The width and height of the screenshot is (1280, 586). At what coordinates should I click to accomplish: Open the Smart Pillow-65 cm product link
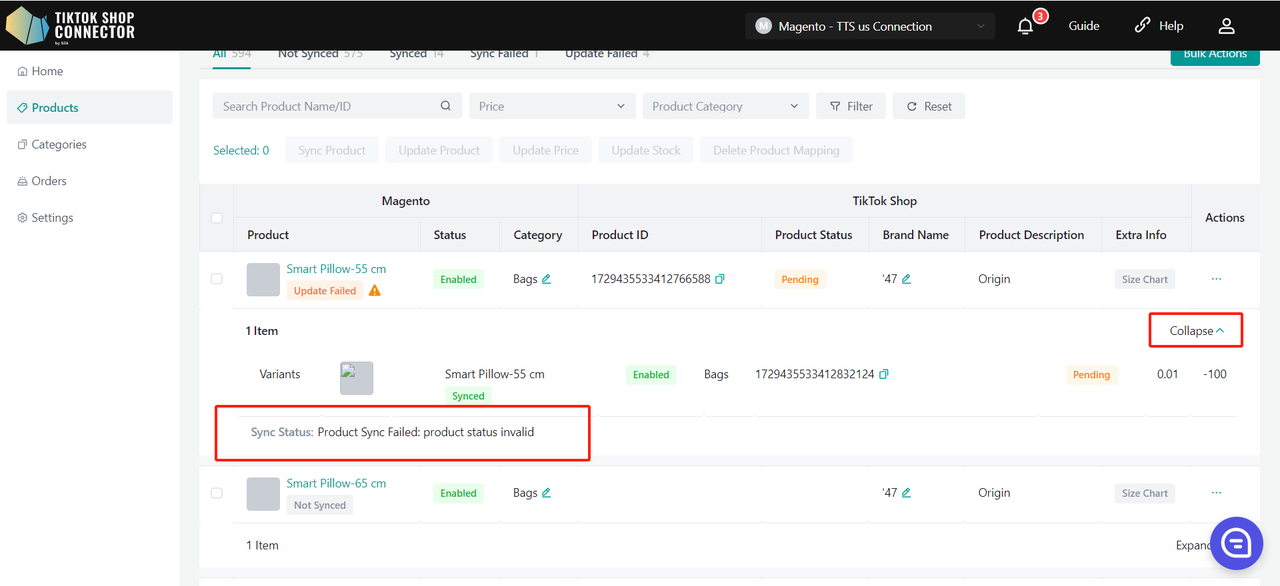(x=336, y=483)
